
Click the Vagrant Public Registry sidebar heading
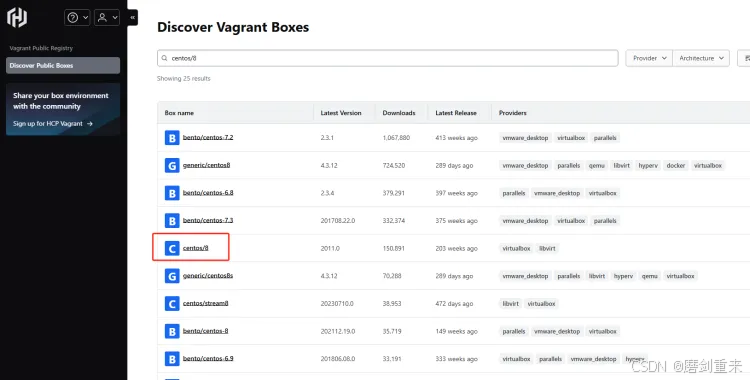41,48
